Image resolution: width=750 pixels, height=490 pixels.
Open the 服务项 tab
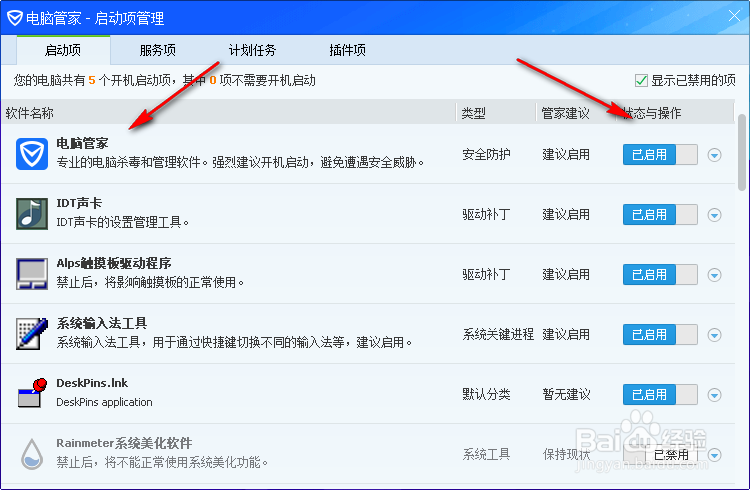tap(157, 50)
